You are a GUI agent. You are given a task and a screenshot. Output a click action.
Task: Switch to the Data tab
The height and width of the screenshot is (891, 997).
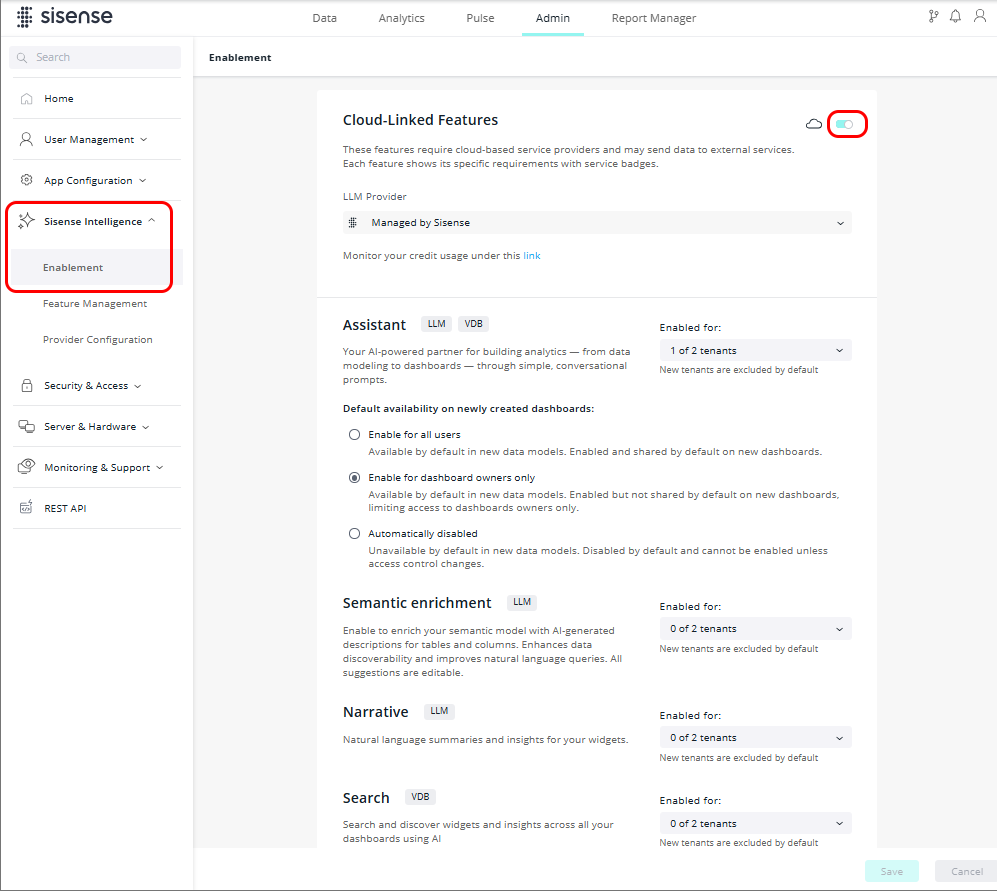point(324,18)
